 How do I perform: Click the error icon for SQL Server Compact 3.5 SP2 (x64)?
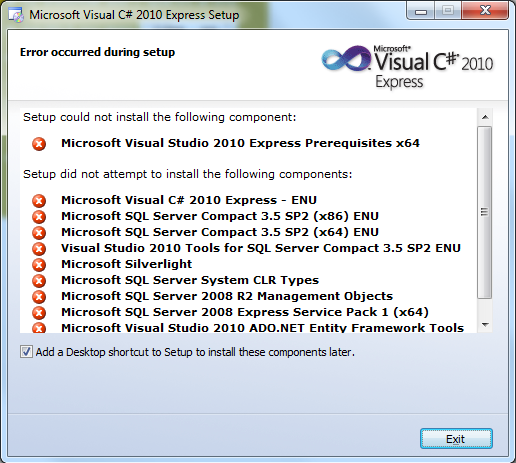click(x=39, y=233)
